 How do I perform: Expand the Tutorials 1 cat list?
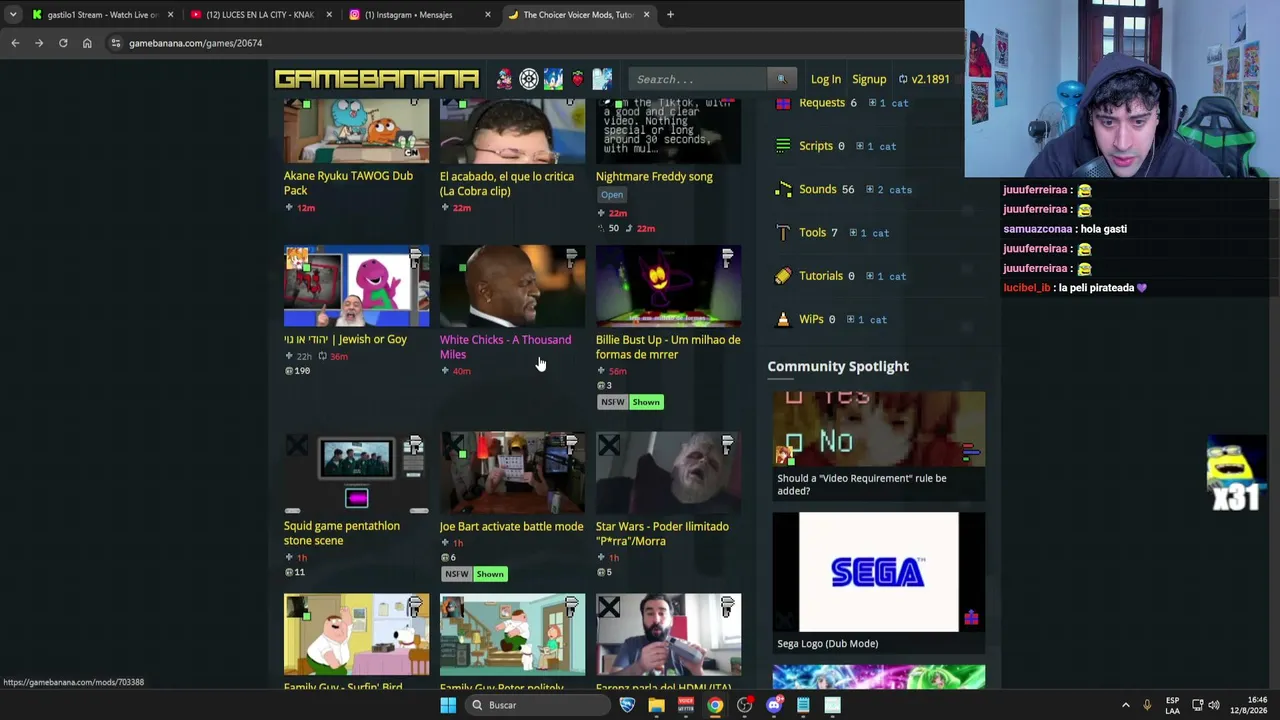886,276
